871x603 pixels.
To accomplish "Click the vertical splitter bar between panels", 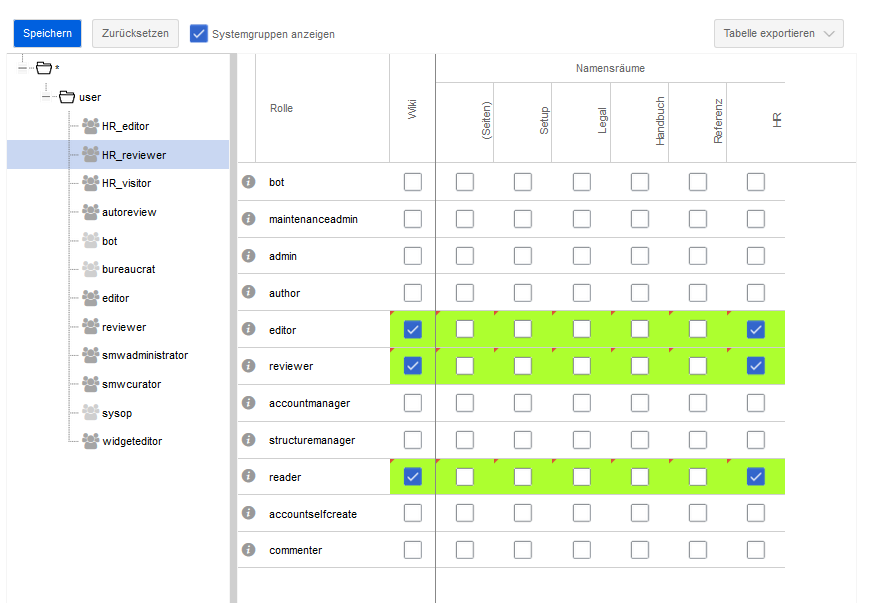I will pos(234,330).
